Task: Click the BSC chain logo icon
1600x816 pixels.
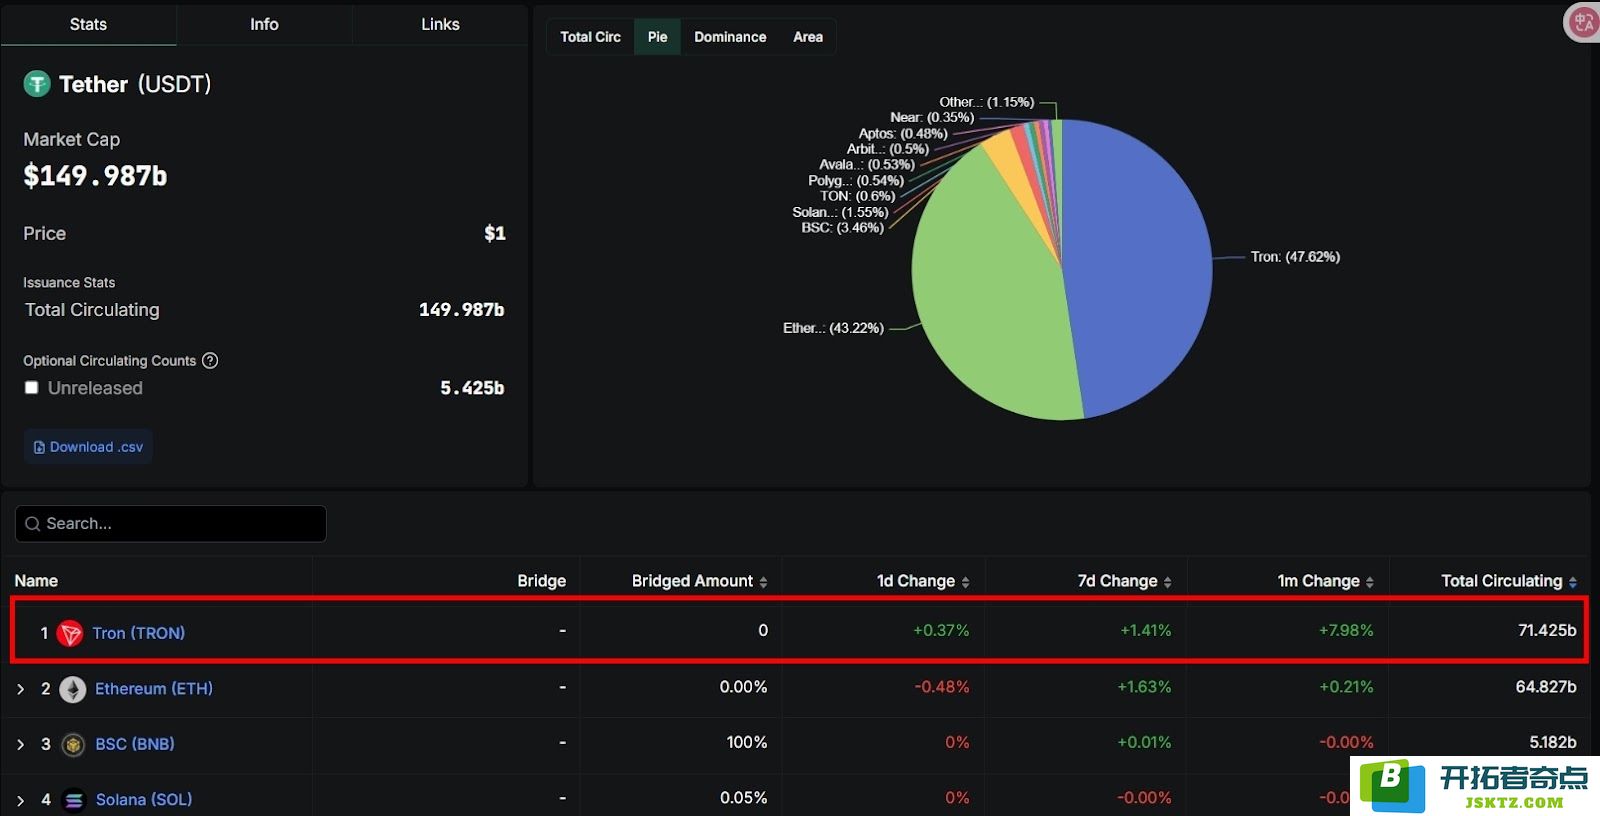Action: click(x=73, y=744)
